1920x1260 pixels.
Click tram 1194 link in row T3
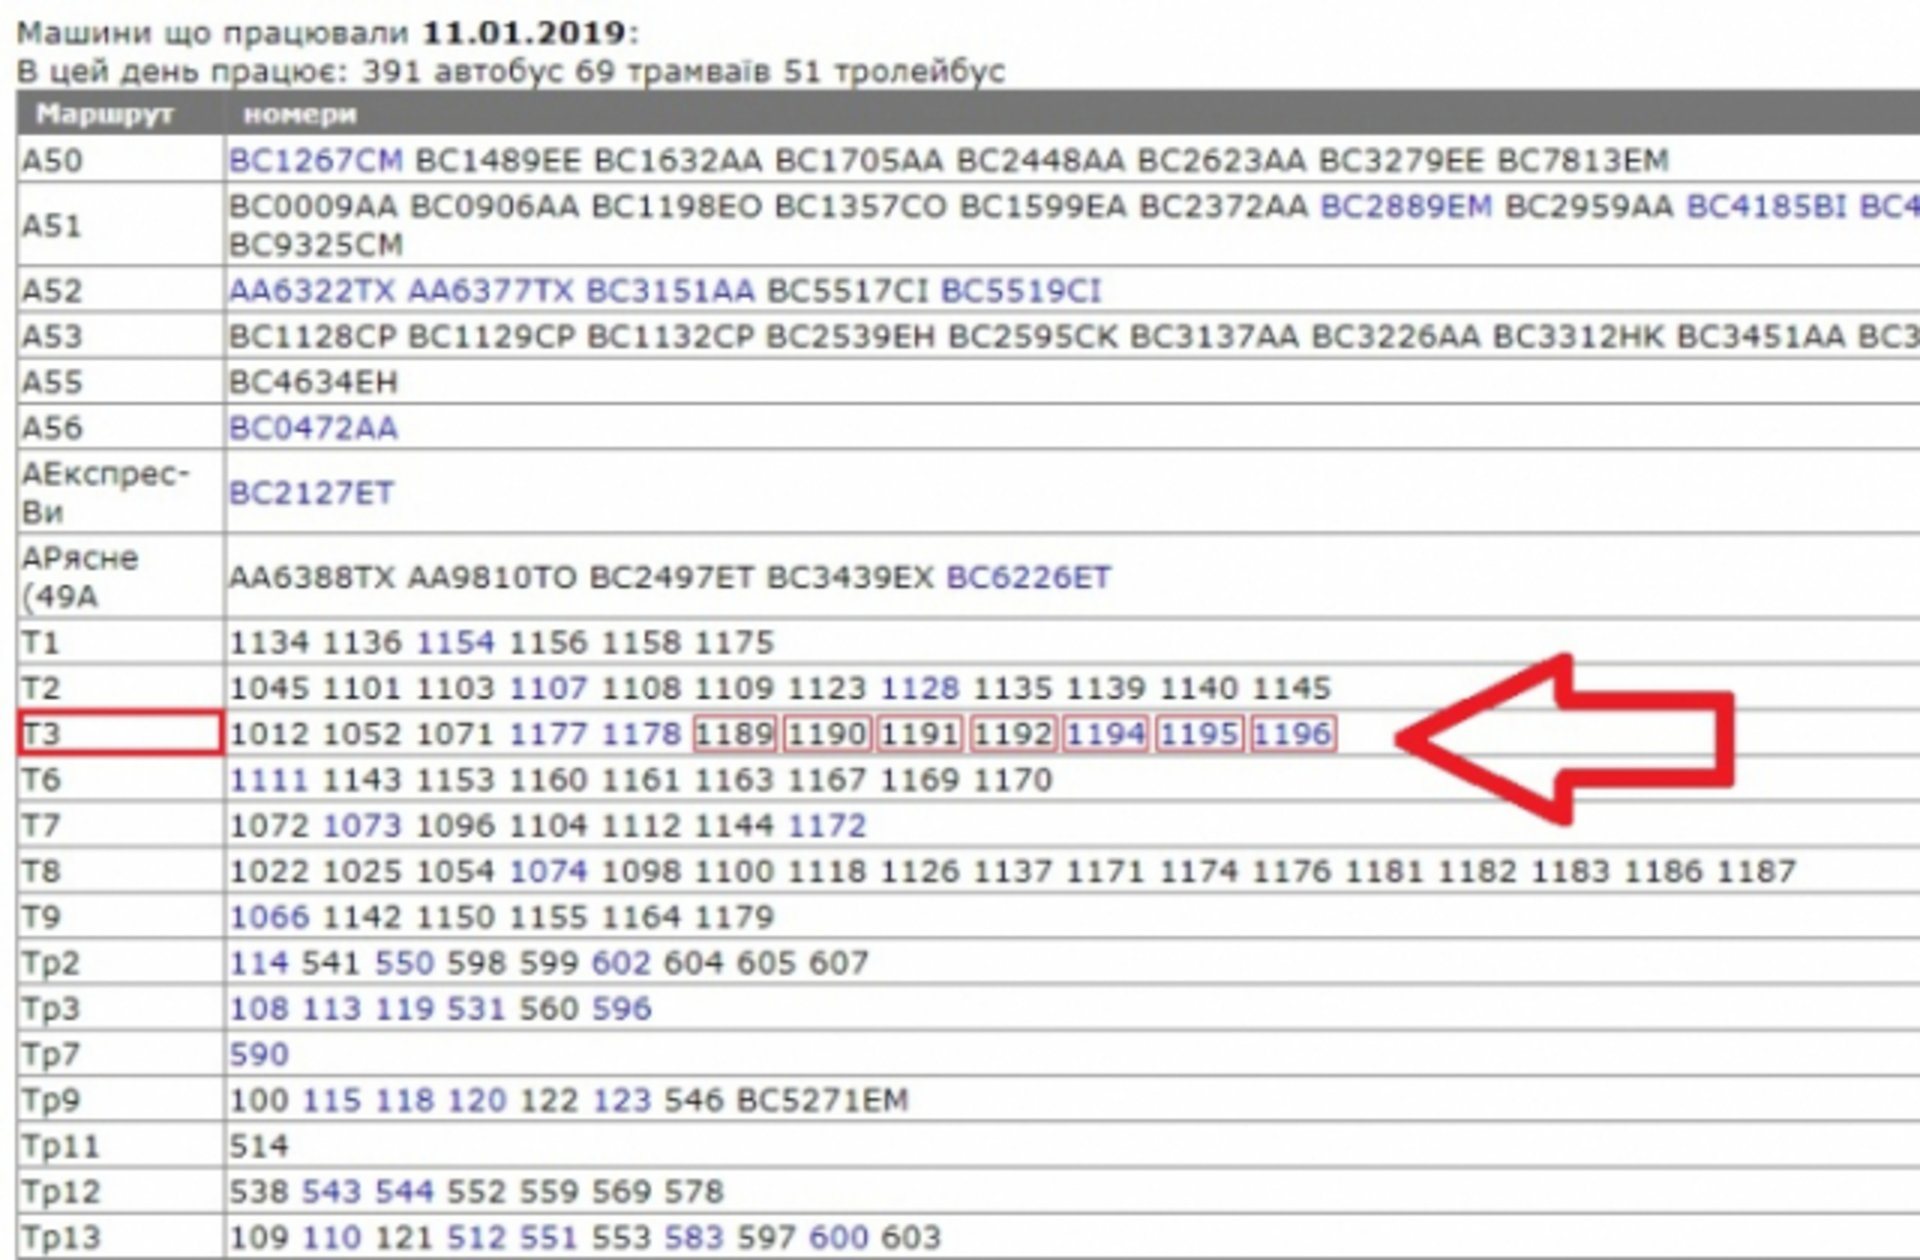click(1105, 734)
